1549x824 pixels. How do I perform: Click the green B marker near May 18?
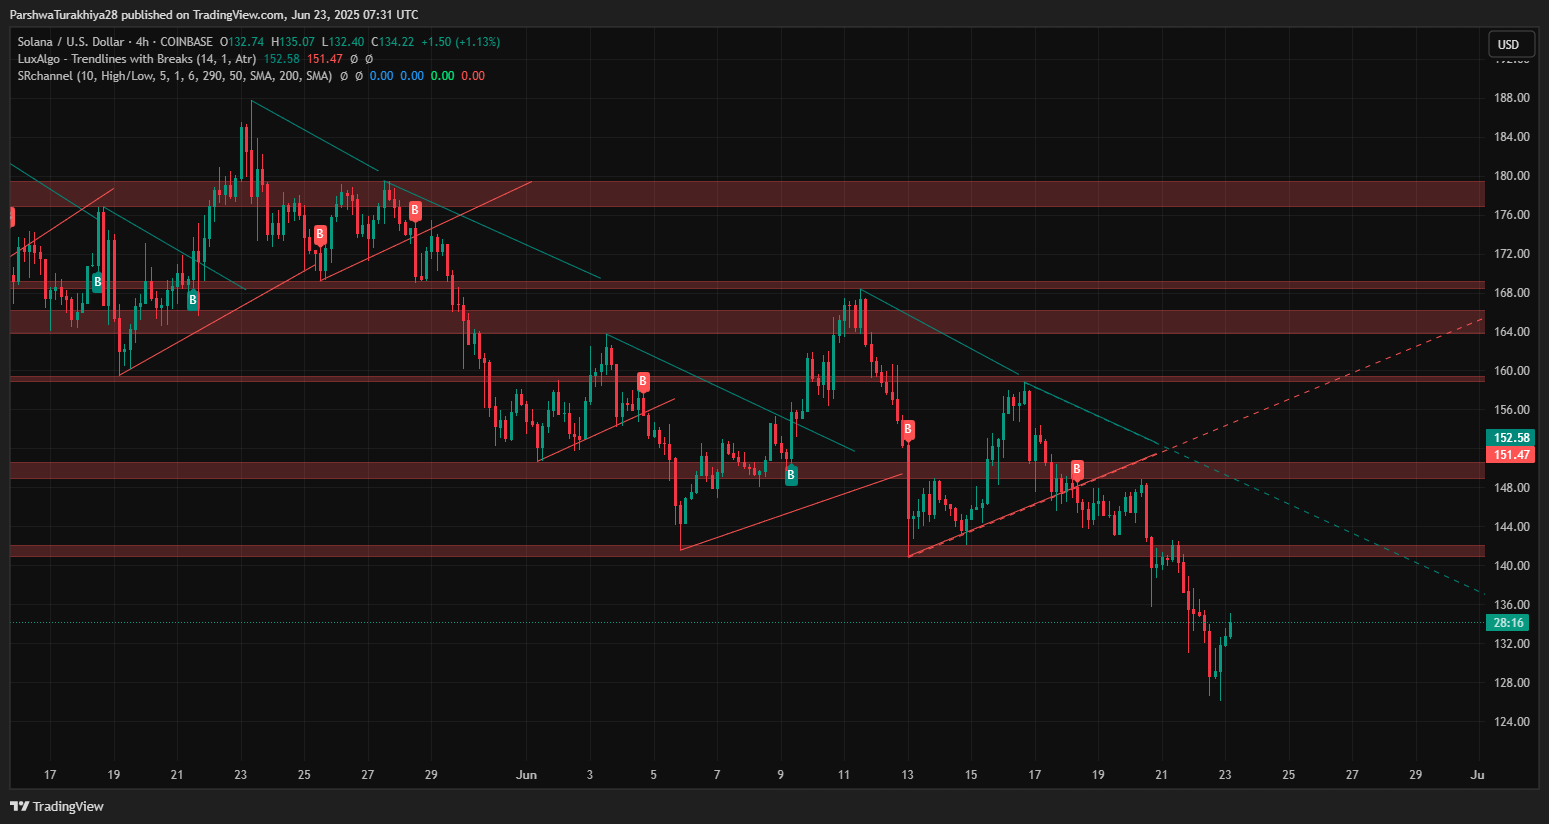tap(97, 282)
